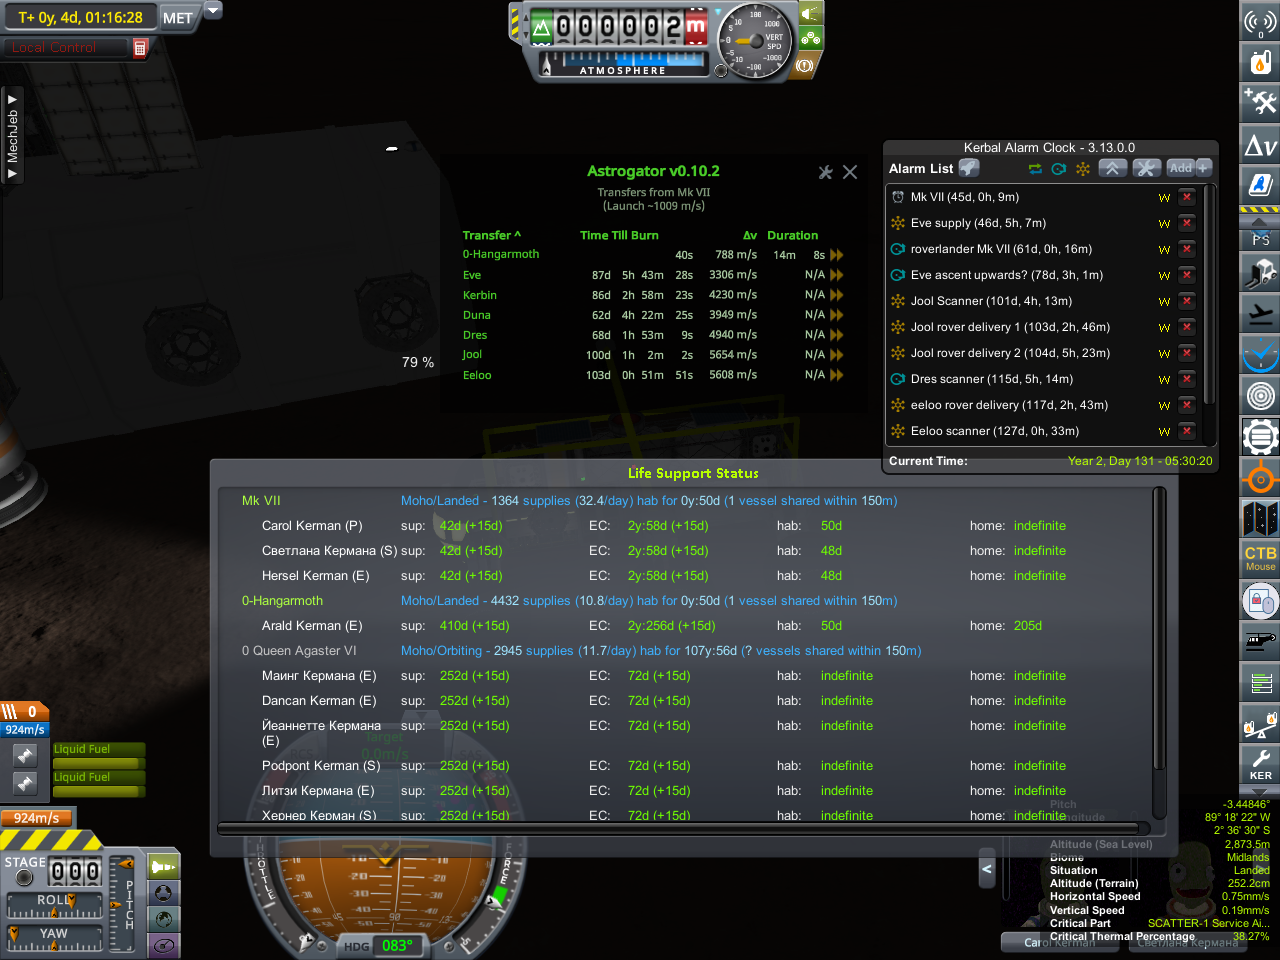Image resolution: width=1280 pixels, height=960 pixels.
Task: Open the Astrogator rocket toolbar icon
Action: [1260, 185]
